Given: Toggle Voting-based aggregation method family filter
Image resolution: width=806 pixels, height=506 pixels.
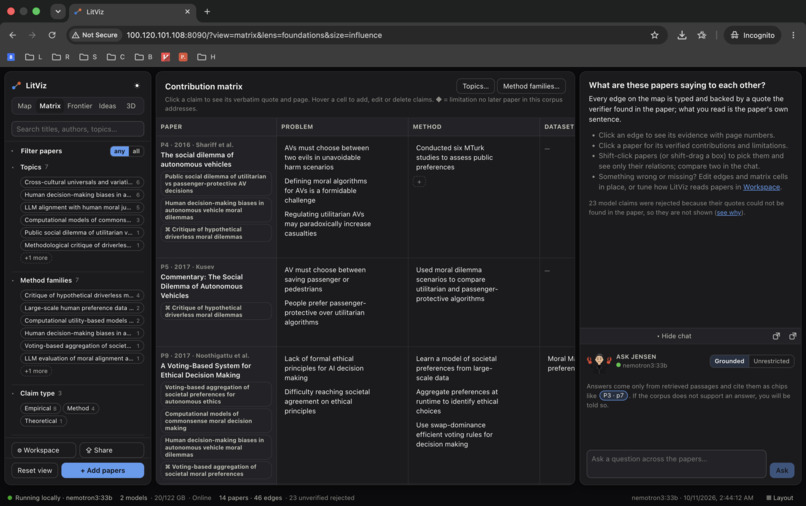Looking at the screenshot, I should (x=82, y=346).
